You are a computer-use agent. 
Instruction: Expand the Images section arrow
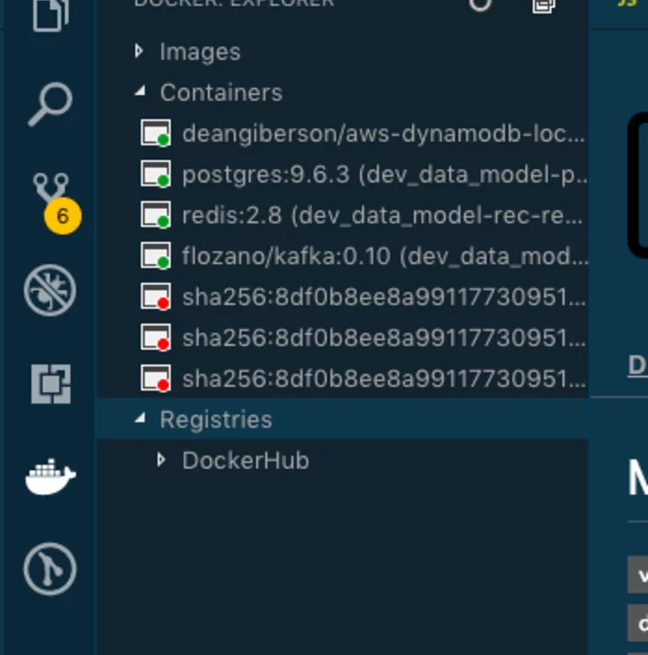point(139,51)
